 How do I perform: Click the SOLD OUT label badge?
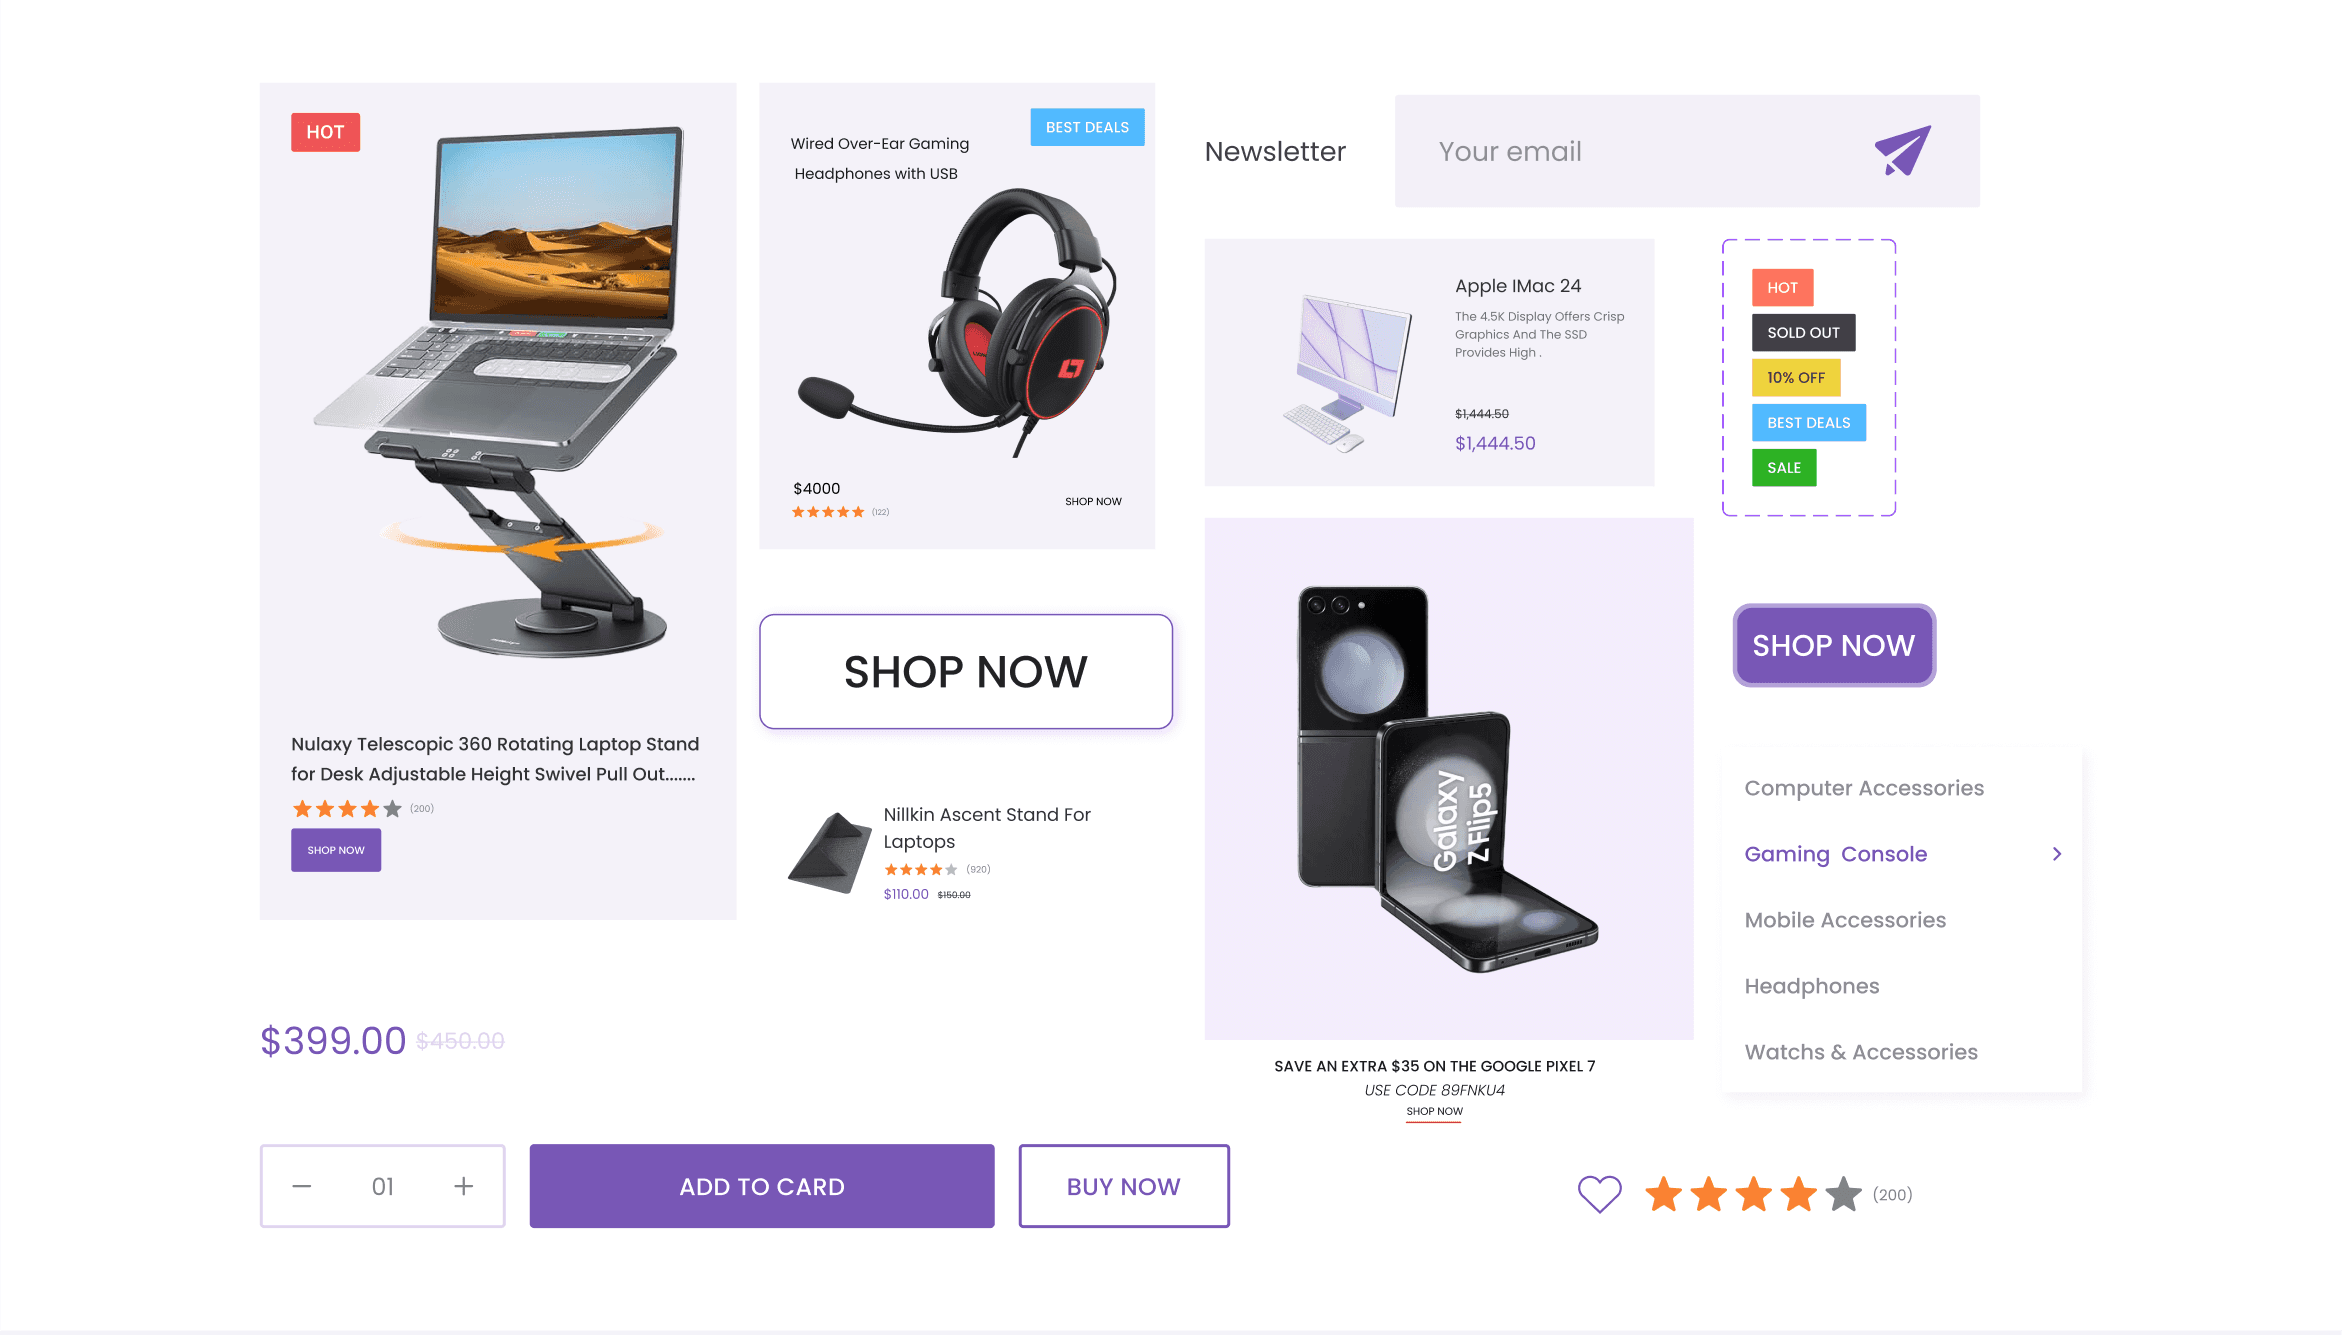click(1803, 332)
